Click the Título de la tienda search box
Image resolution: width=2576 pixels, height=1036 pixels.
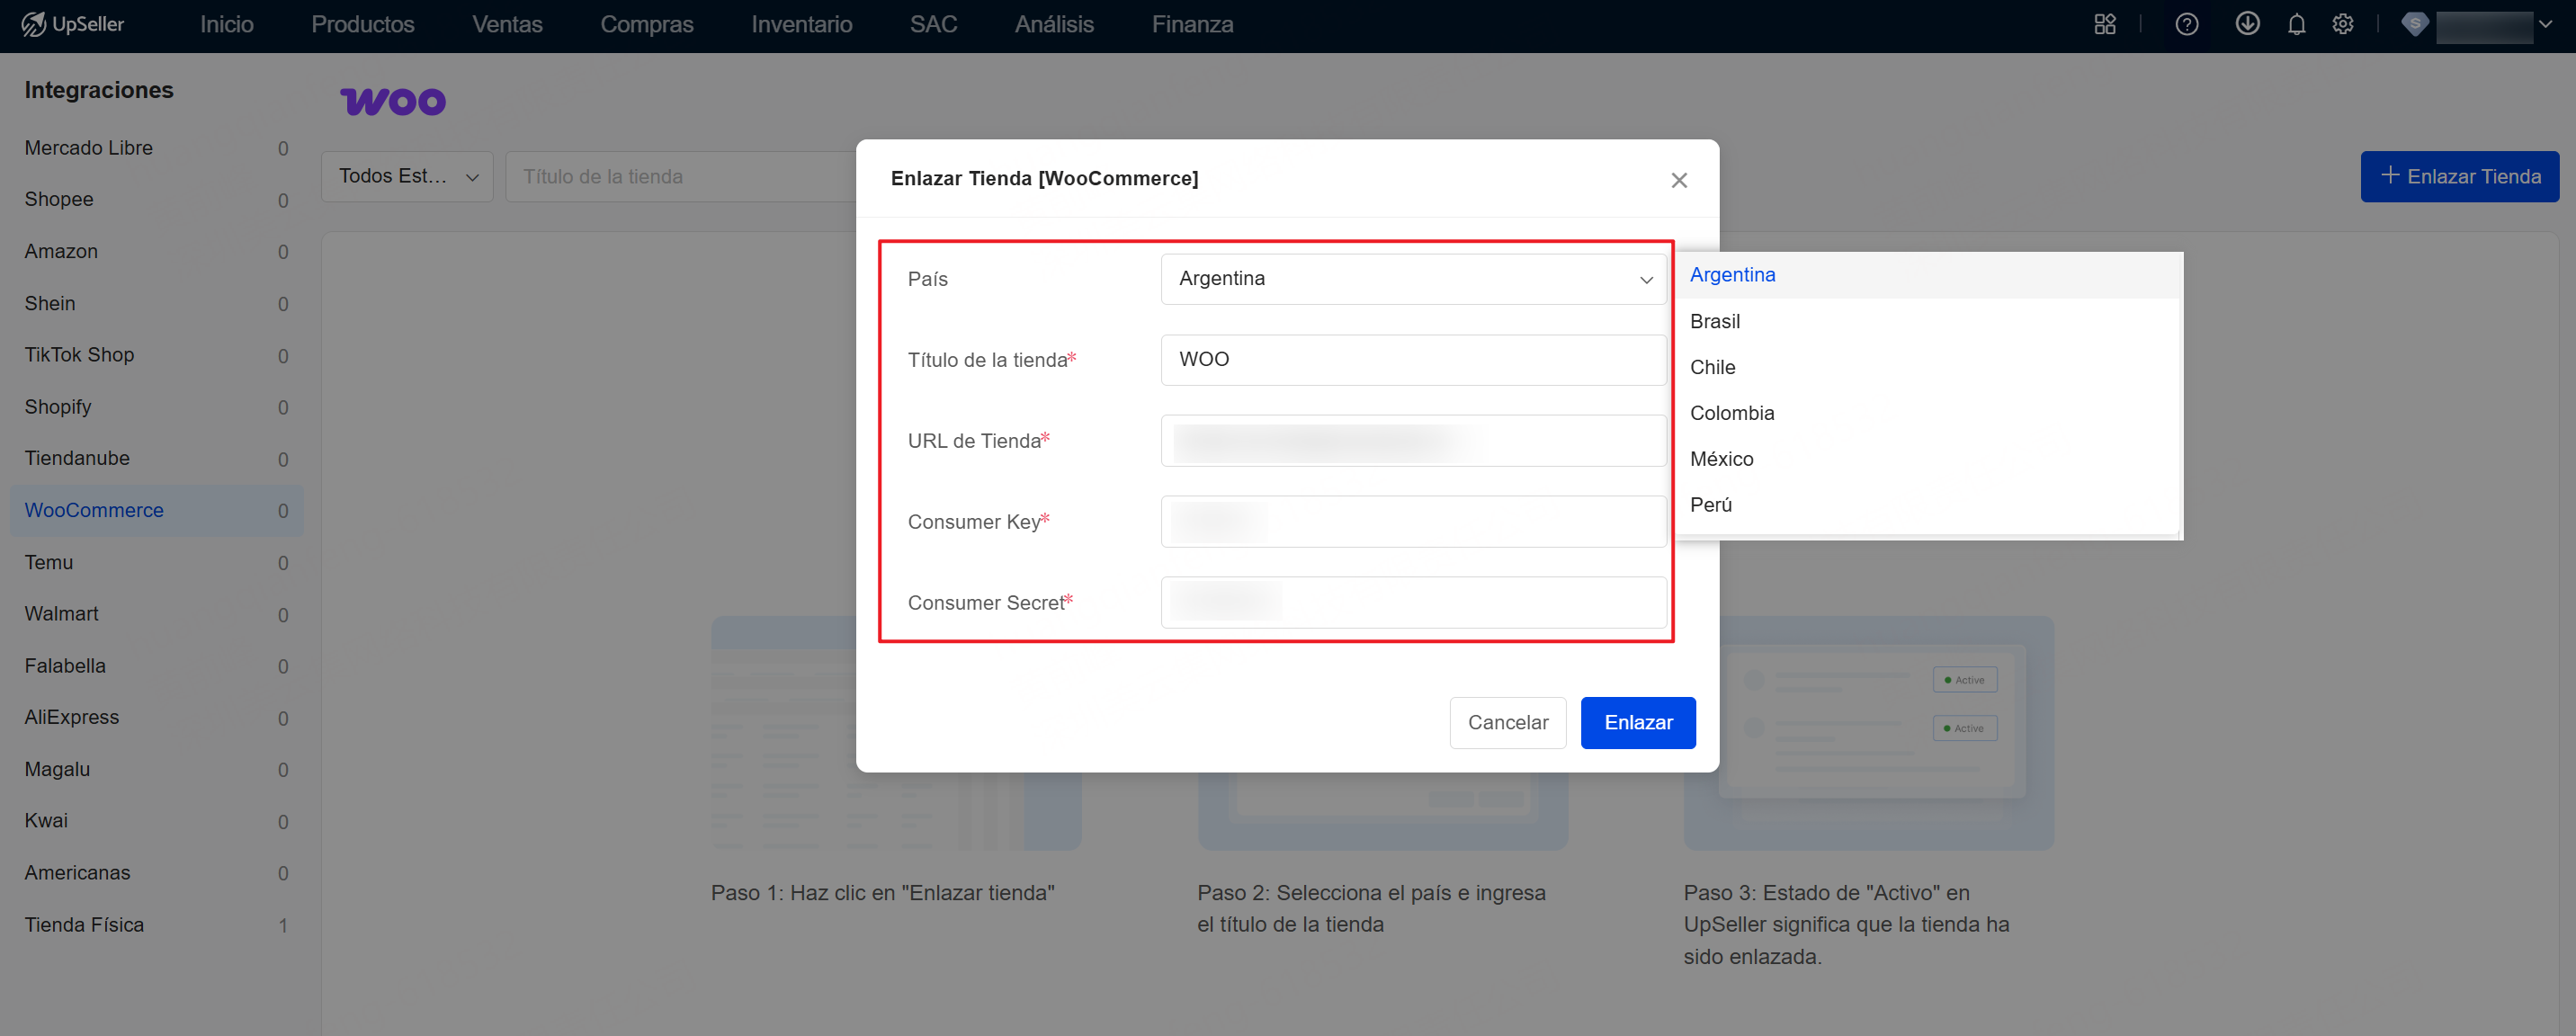coord(681,176)
